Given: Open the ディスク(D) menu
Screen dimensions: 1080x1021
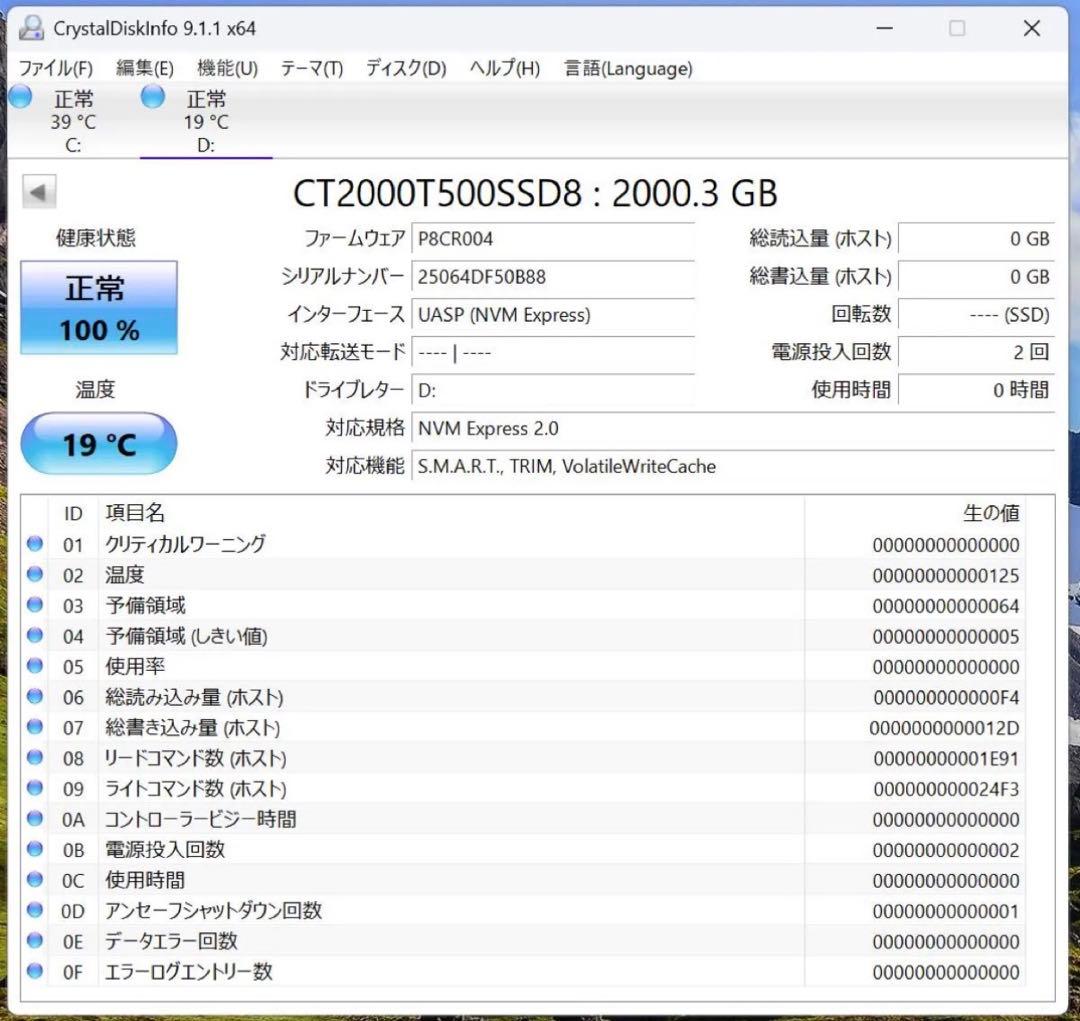Looking at the screenshot, I should 403,68.
